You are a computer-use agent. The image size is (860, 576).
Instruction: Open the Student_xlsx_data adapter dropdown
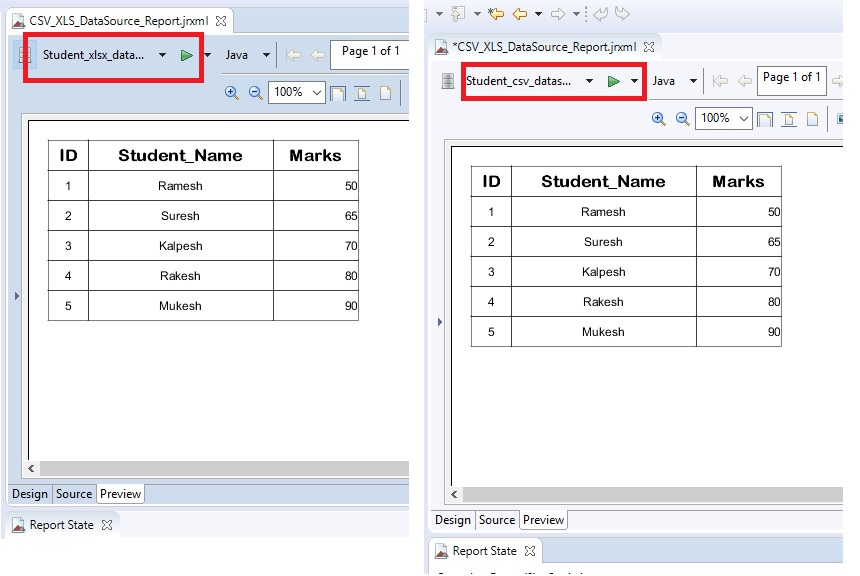pos(163,55)
